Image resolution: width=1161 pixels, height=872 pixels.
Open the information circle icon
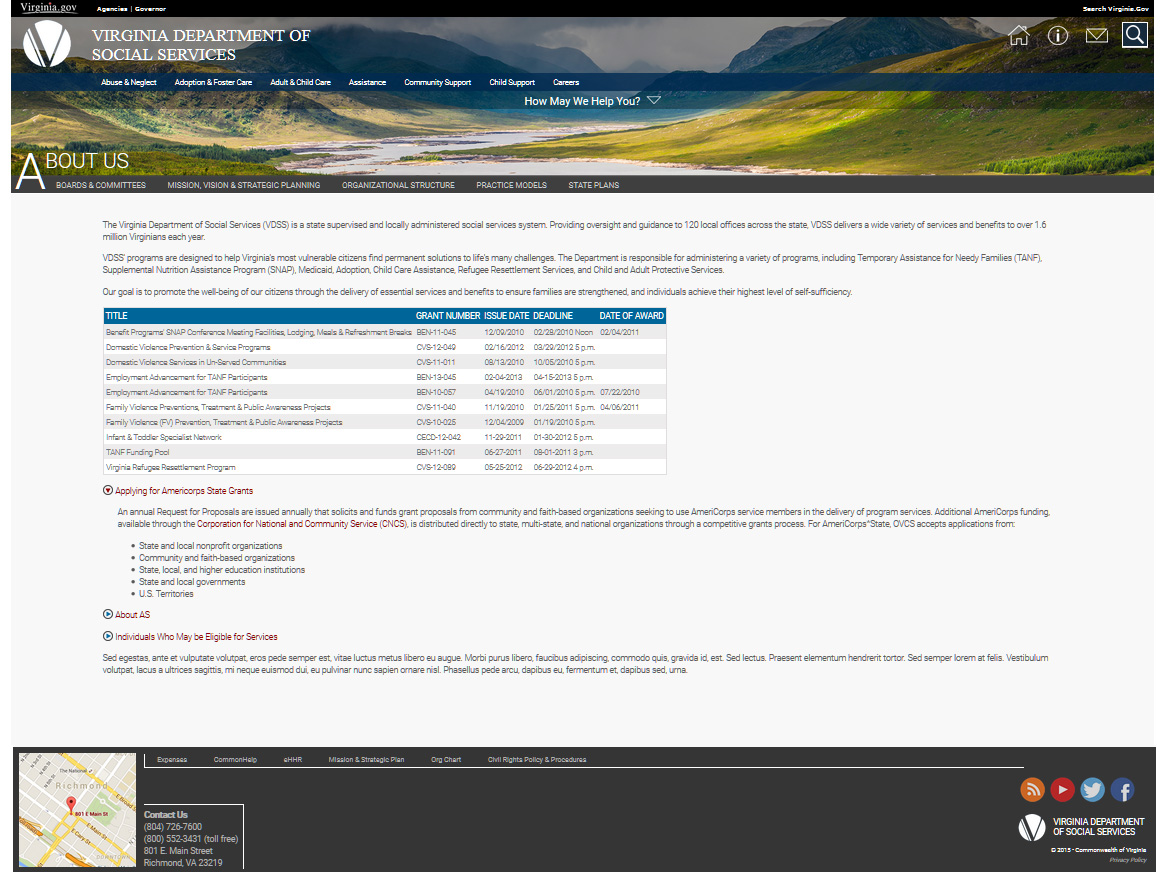tap(1058, 36)
